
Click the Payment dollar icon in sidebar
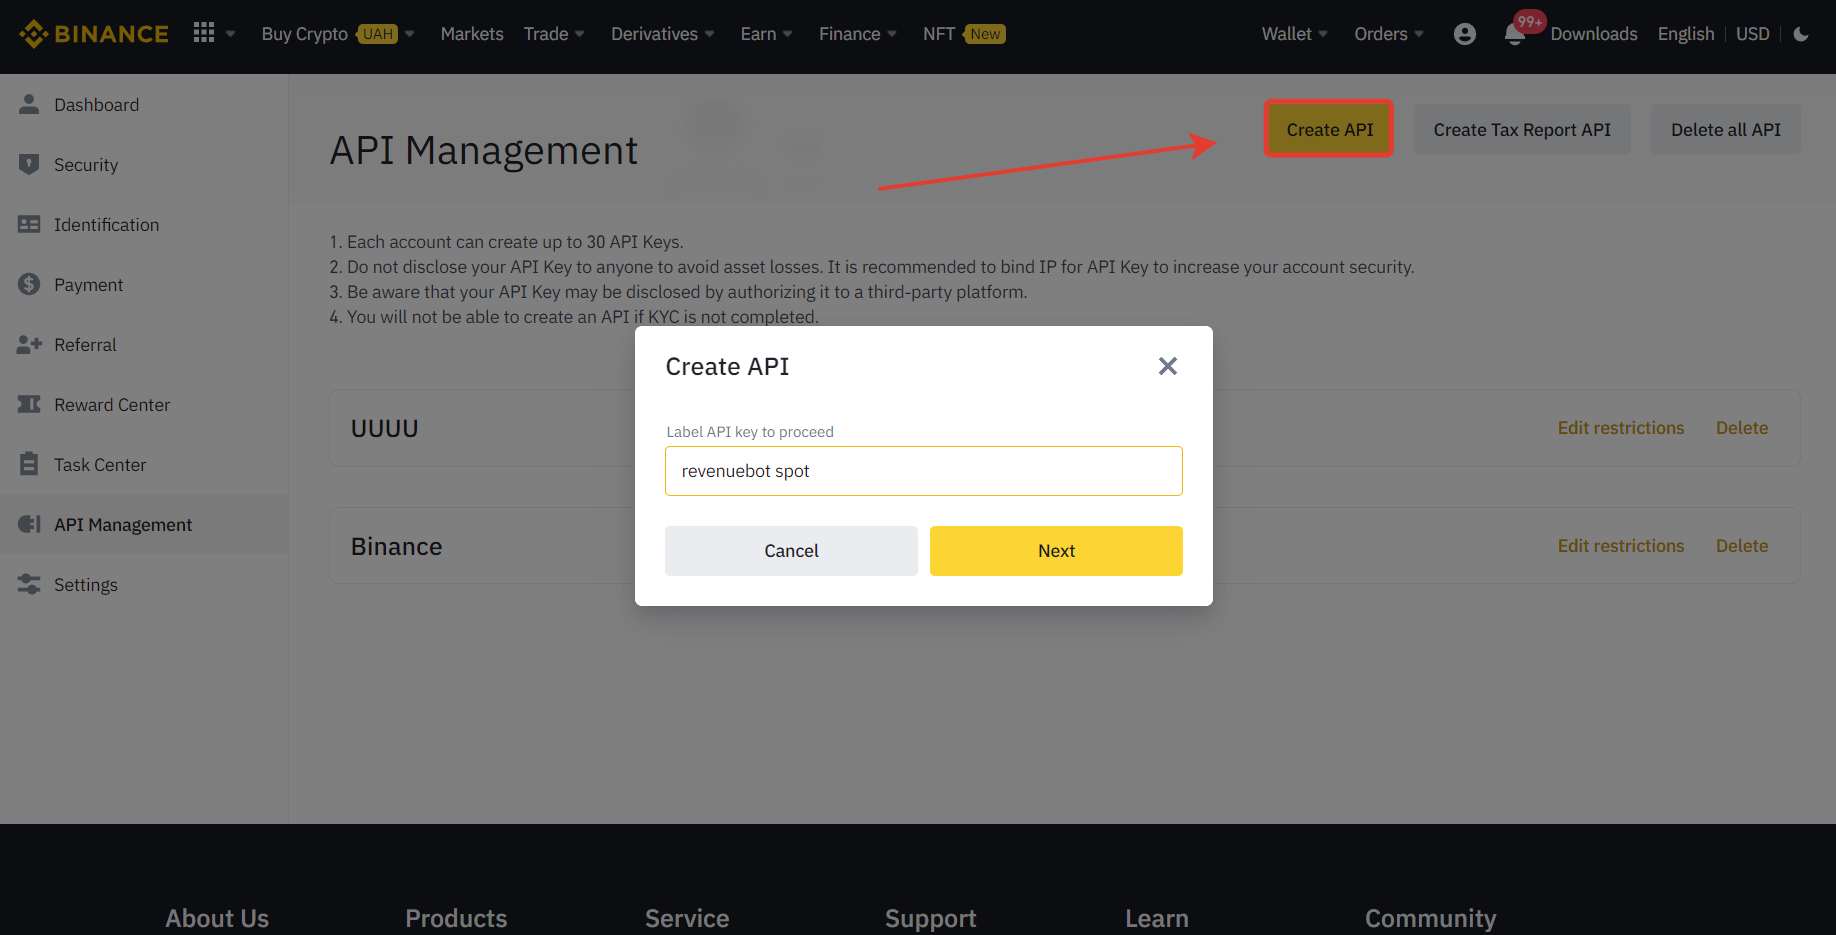point(29,284)
